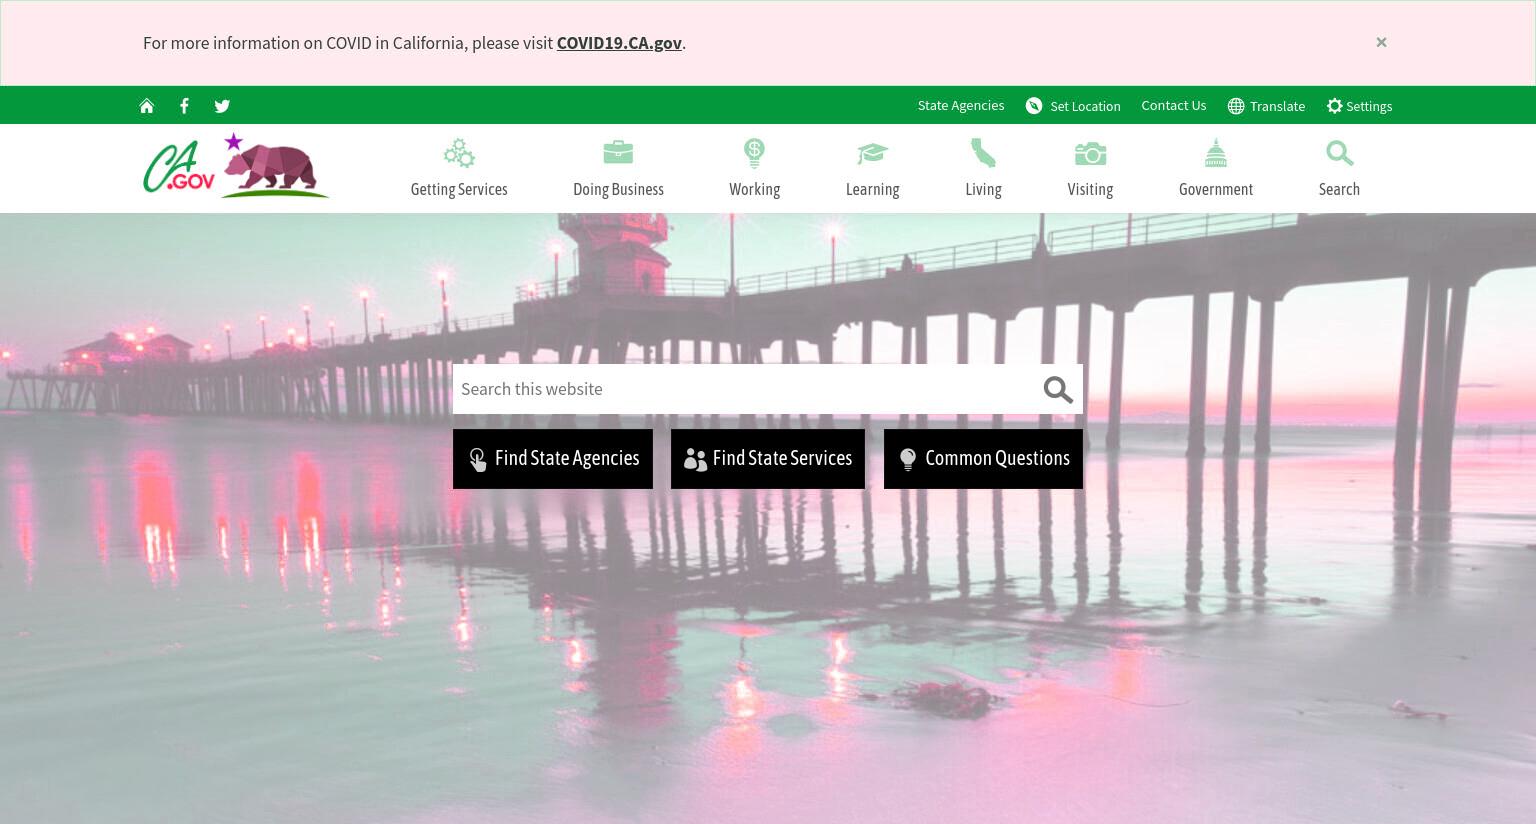
Task: Click Find State Services button
Action: (768, 459)
